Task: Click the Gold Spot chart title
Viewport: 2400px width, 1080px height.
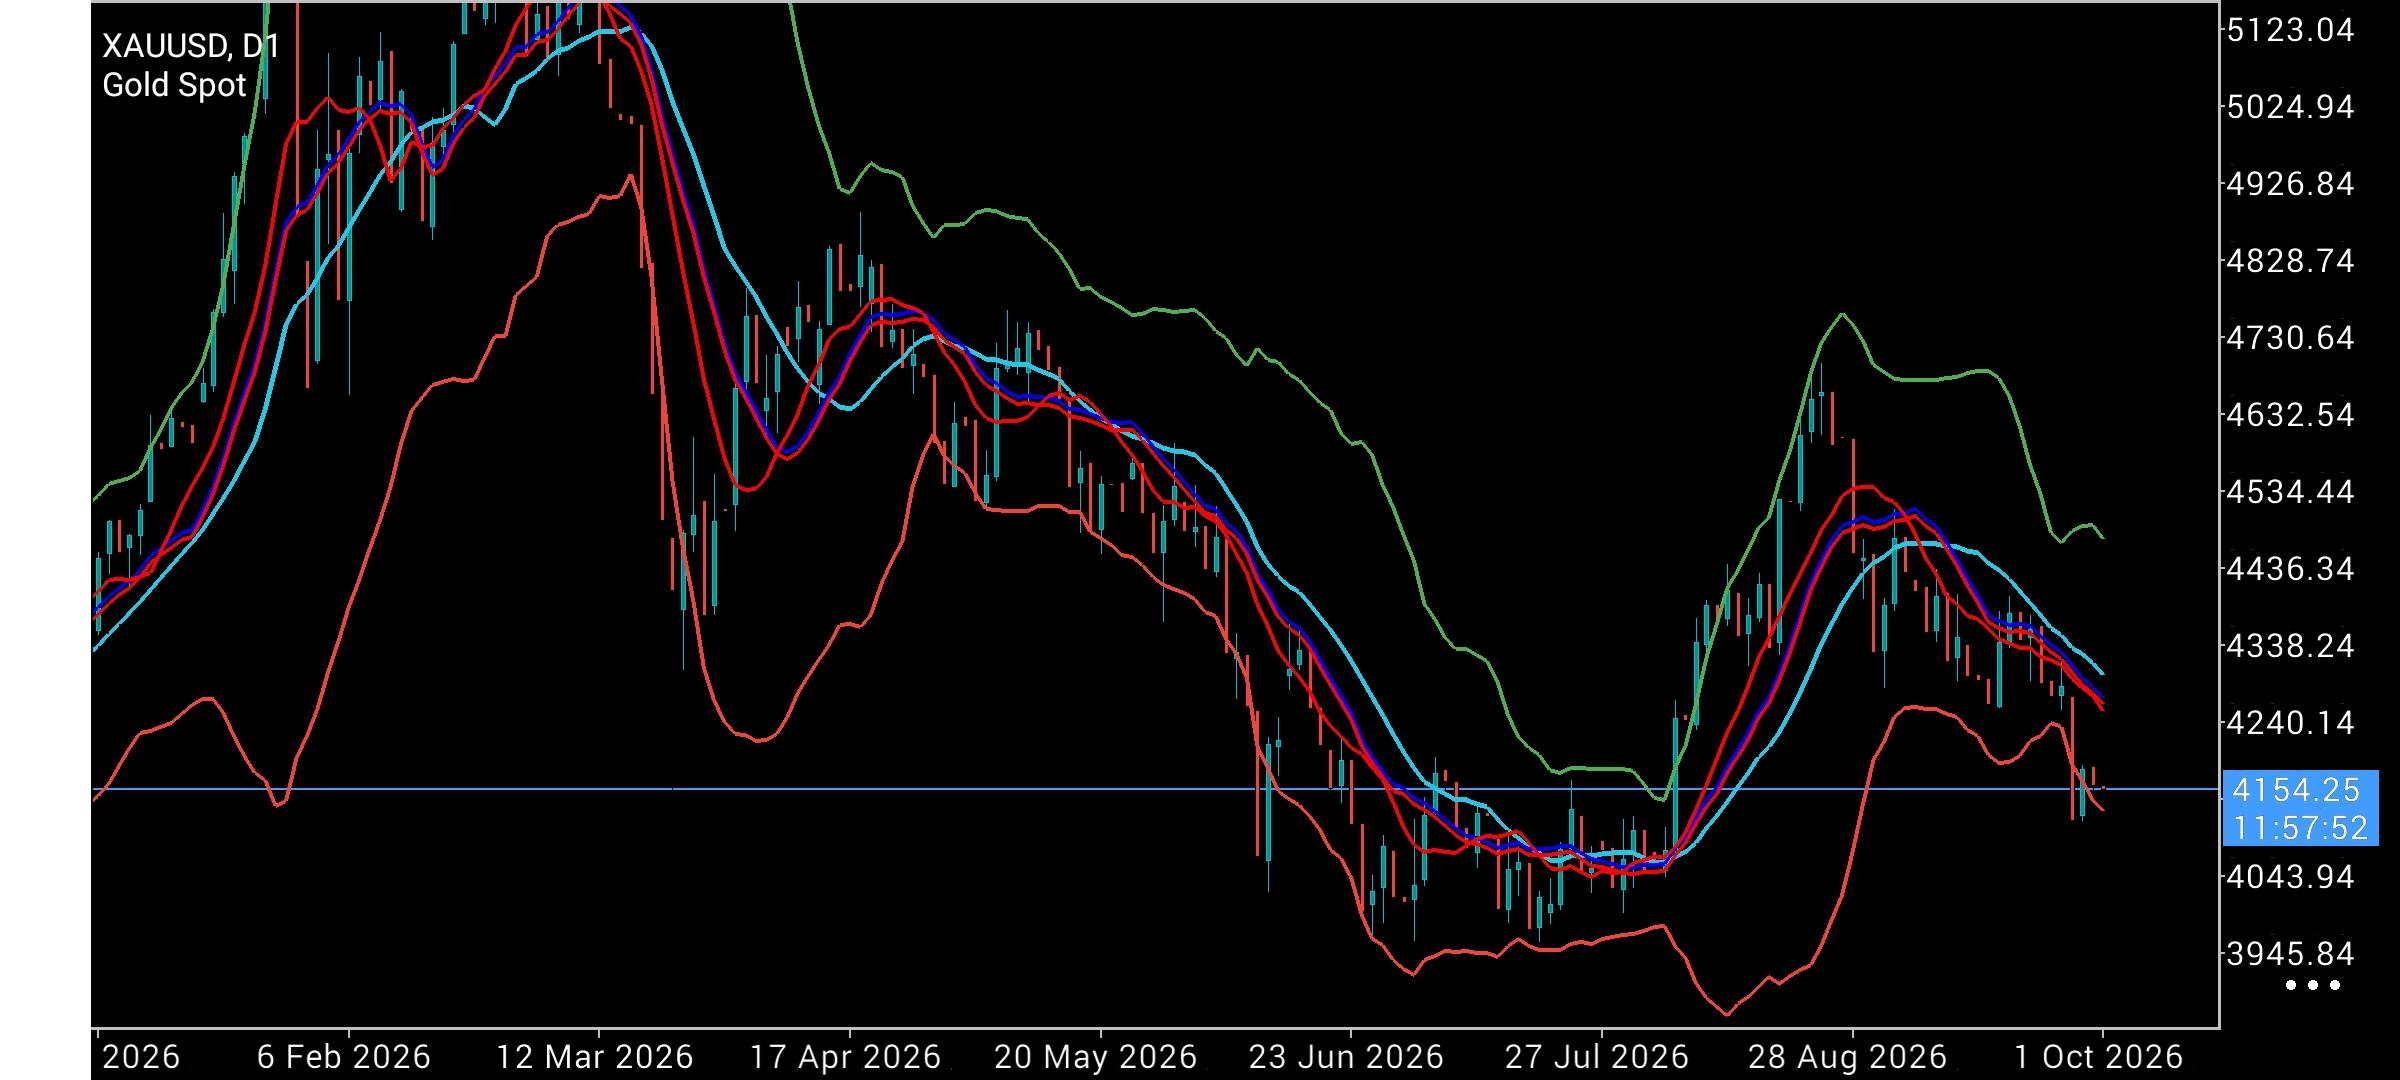Action: click(174, 85)
